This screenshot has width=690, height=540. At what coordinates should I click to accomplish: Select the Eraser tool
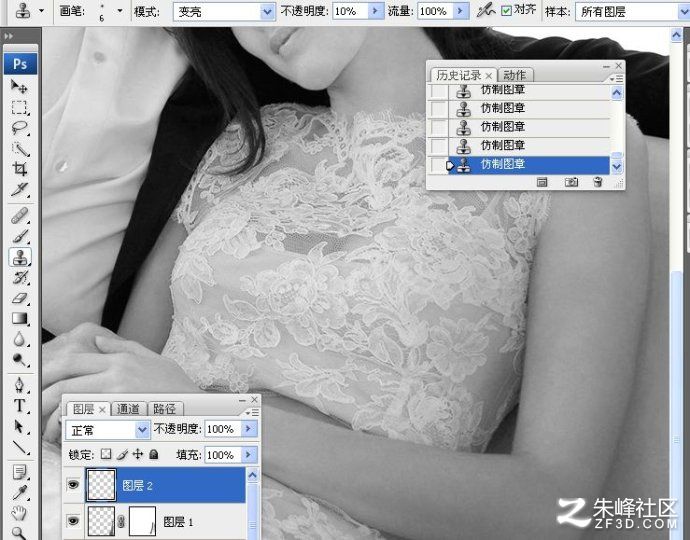(x=19, y=298)
